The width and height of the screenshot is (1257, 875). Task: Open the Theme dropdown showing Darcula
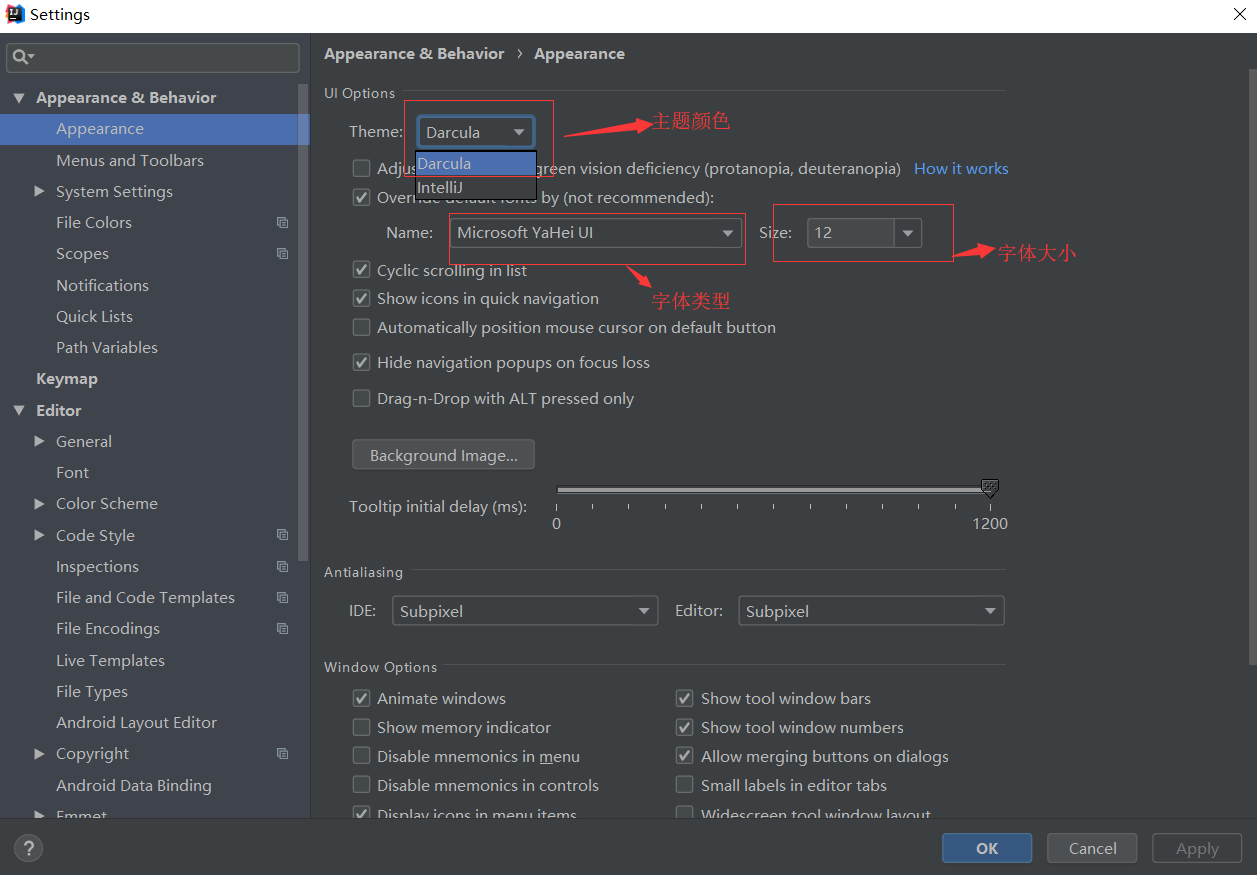476,132
